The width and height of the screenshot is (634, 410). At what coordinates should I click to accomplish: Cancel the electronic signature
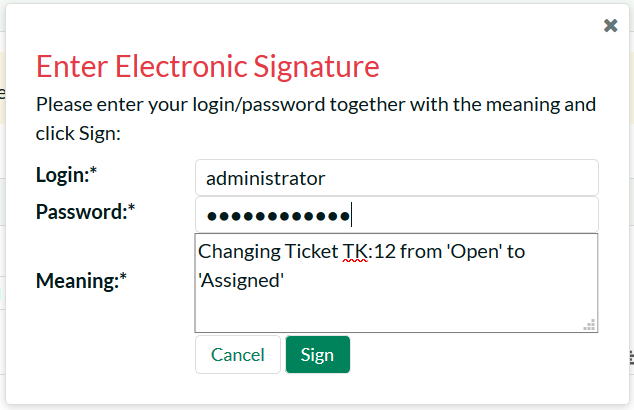[x=238, y=355]
